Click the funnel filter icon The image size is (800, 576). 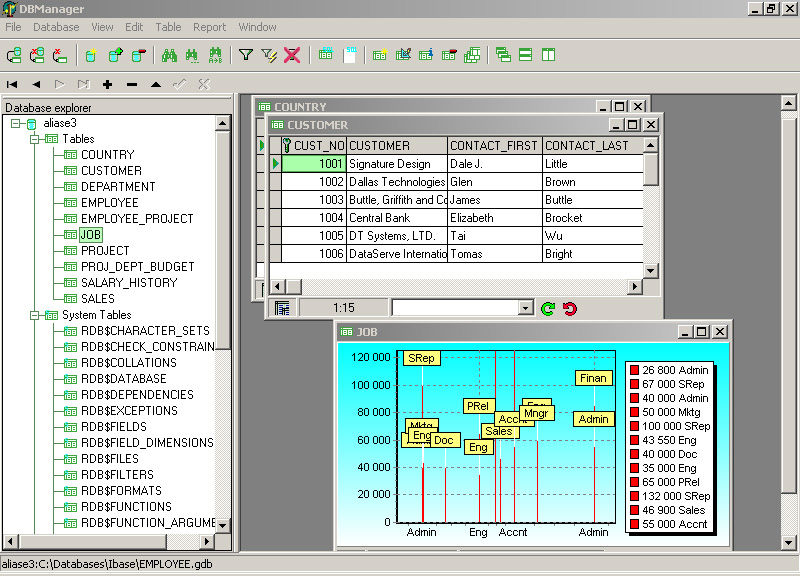coord(246,55)
